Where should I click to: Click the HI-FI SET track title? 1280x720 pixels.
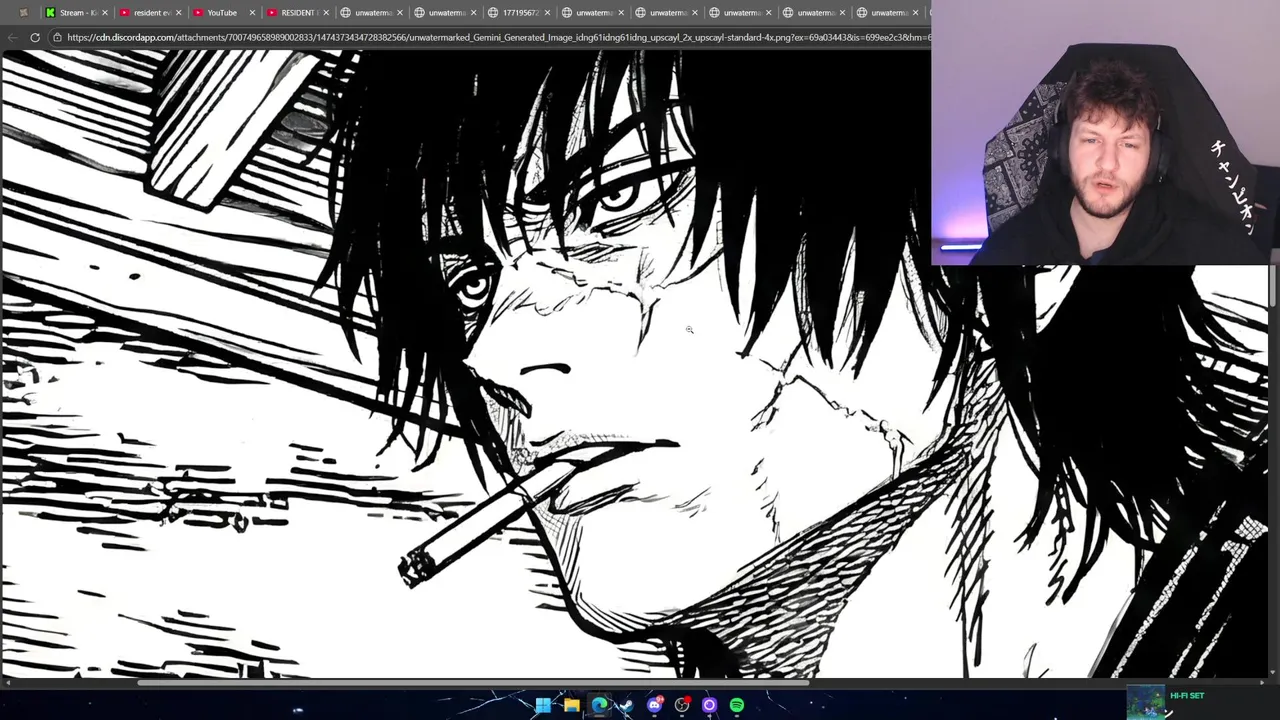point(1187,696)
